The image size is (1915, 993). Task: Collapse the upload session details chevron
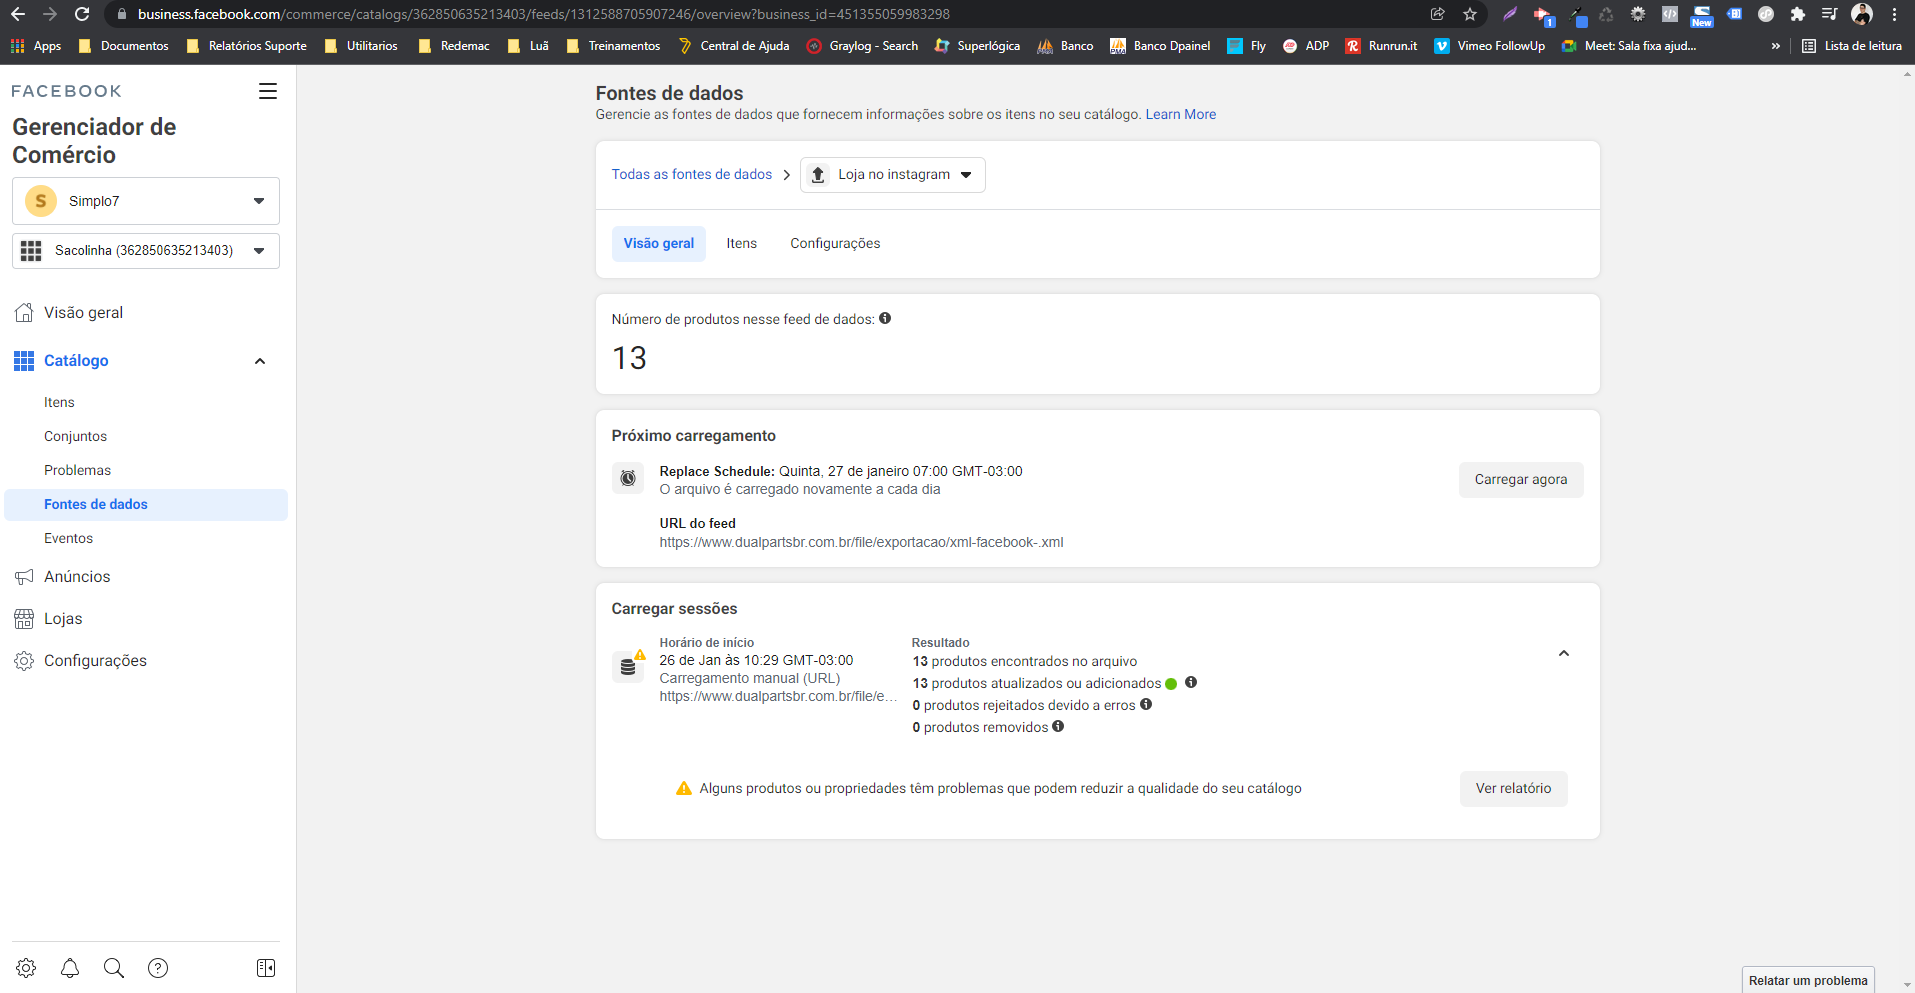pyautogui.click(x=1564, y=653)
